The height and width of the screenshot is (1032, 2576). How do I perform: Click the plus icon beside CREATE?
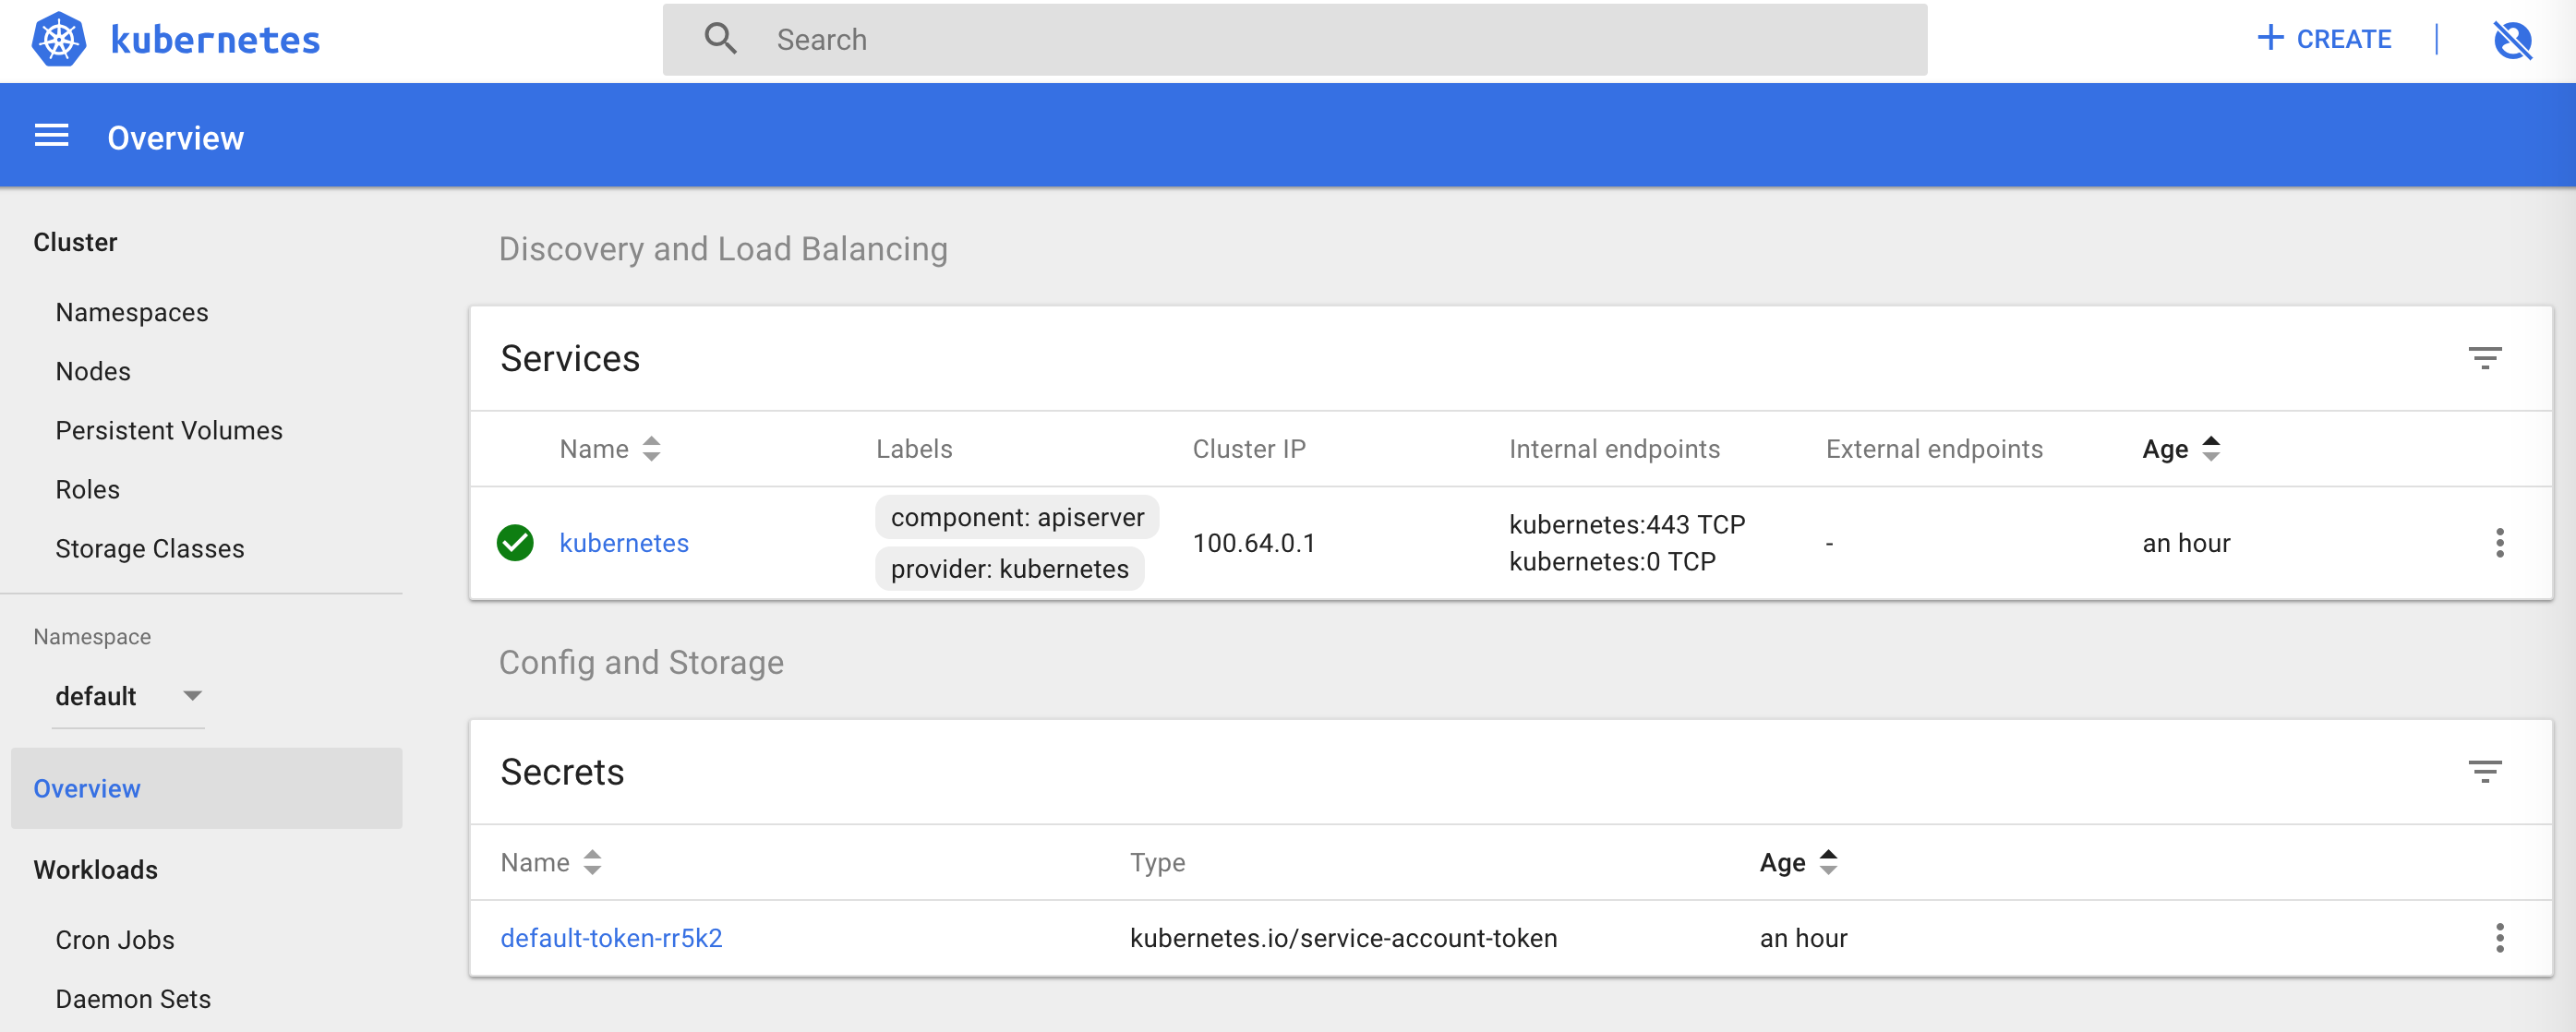[x=2270, y=38]
